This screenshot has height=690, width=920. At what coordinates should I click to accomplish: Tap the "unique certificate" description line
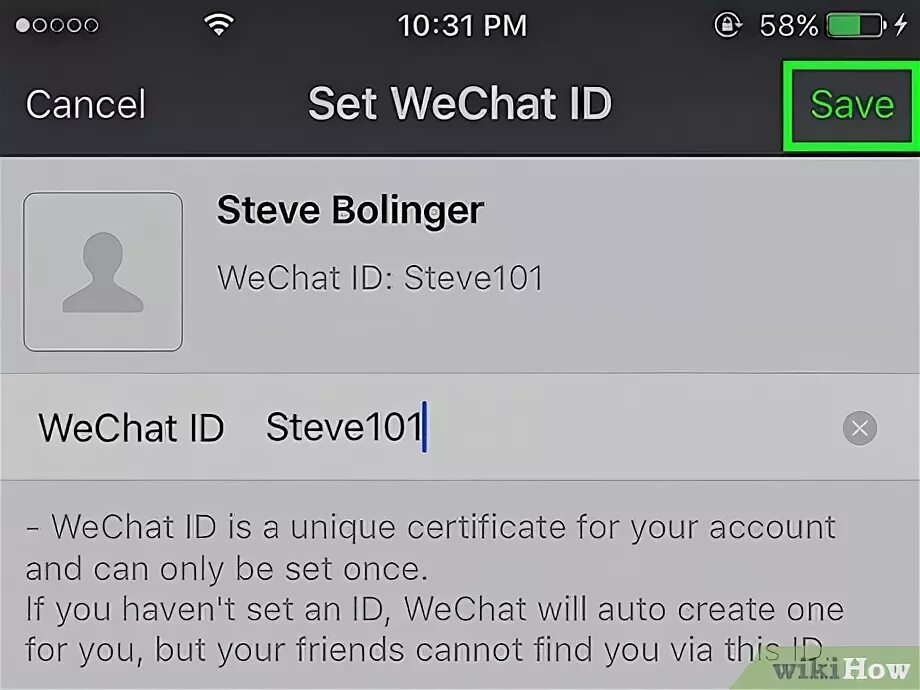431,527
